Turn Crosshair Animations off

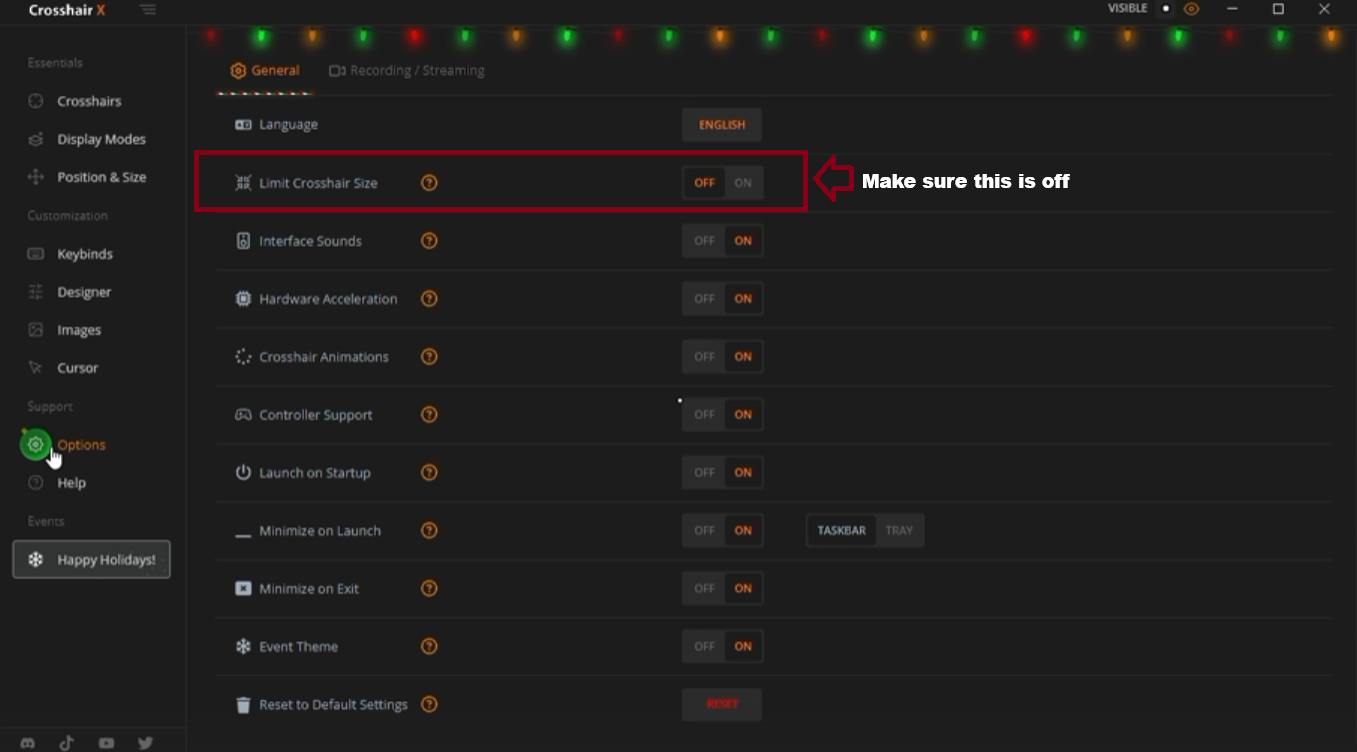click(704, 357)
